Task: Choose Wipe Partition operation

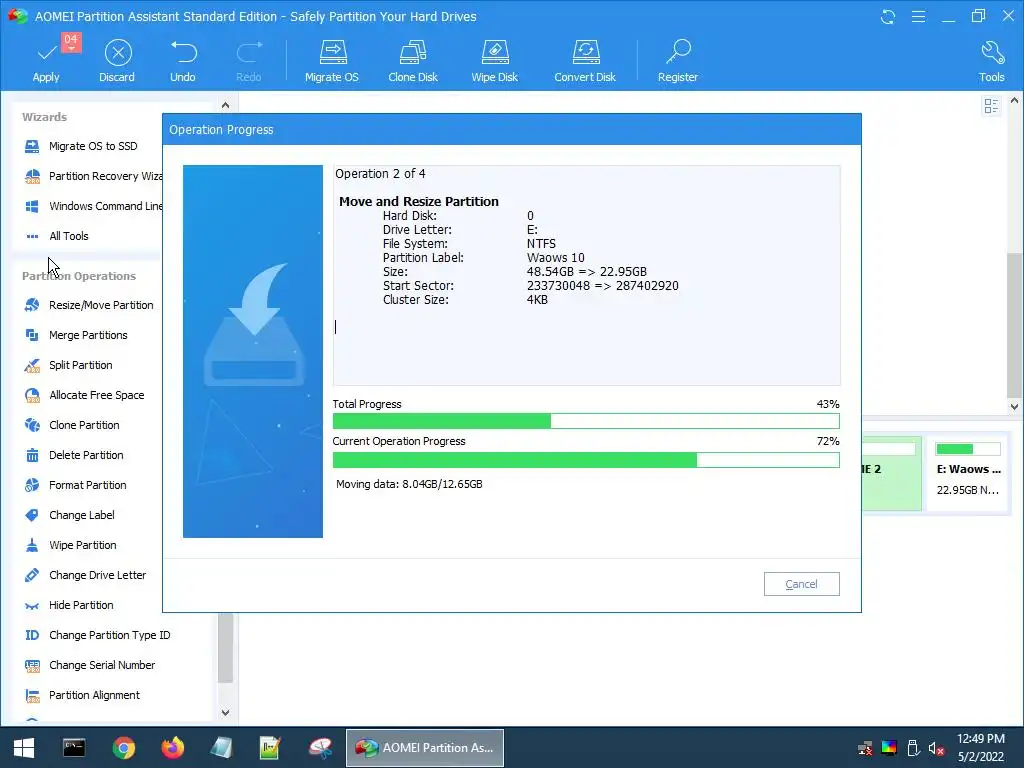Action: 71,545
